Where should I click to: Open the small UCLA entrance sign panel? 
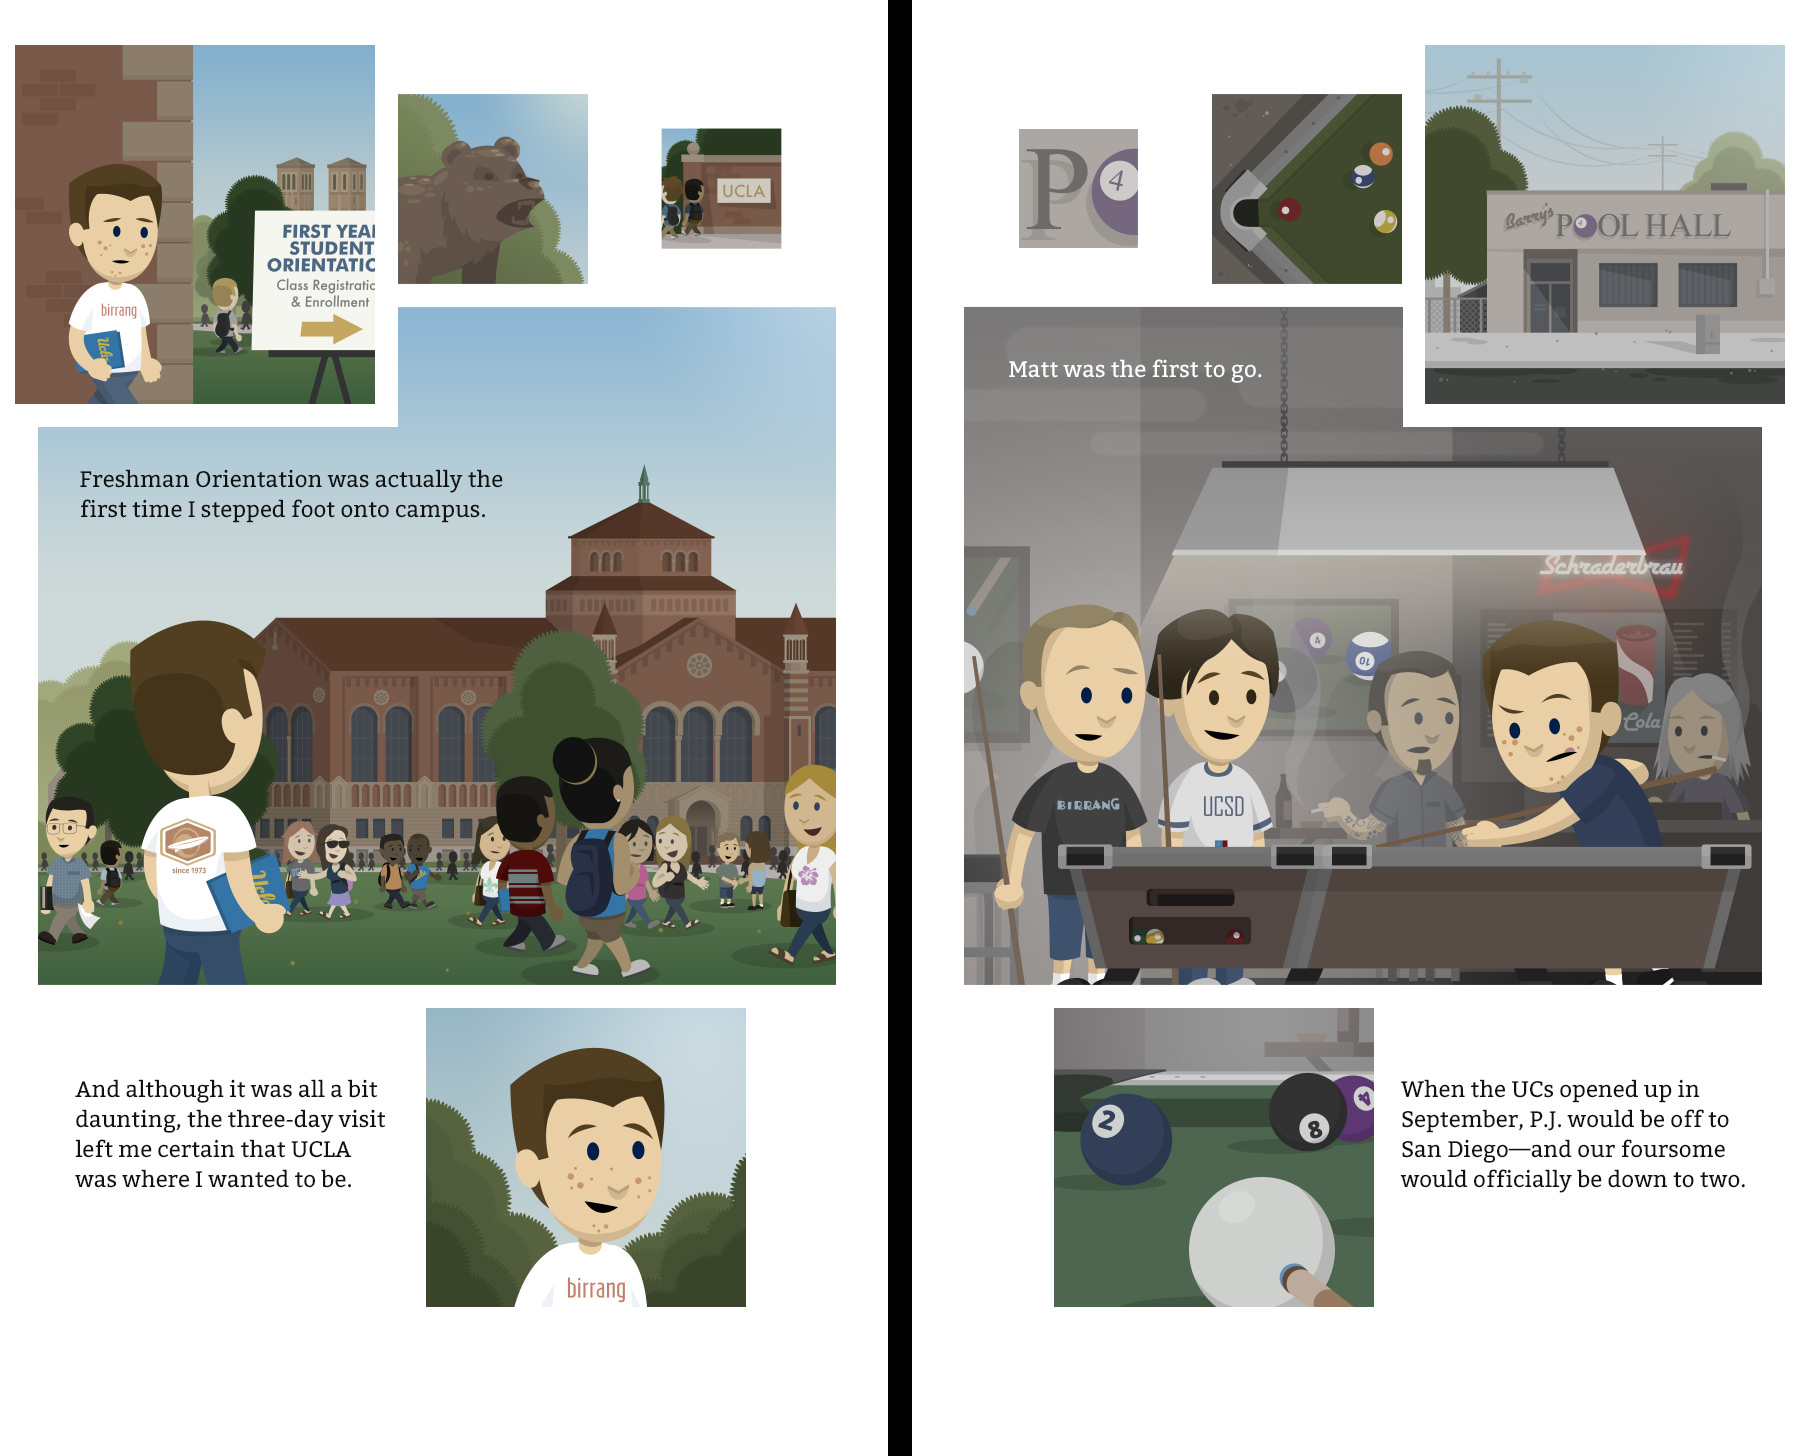[x=721, y=188]
